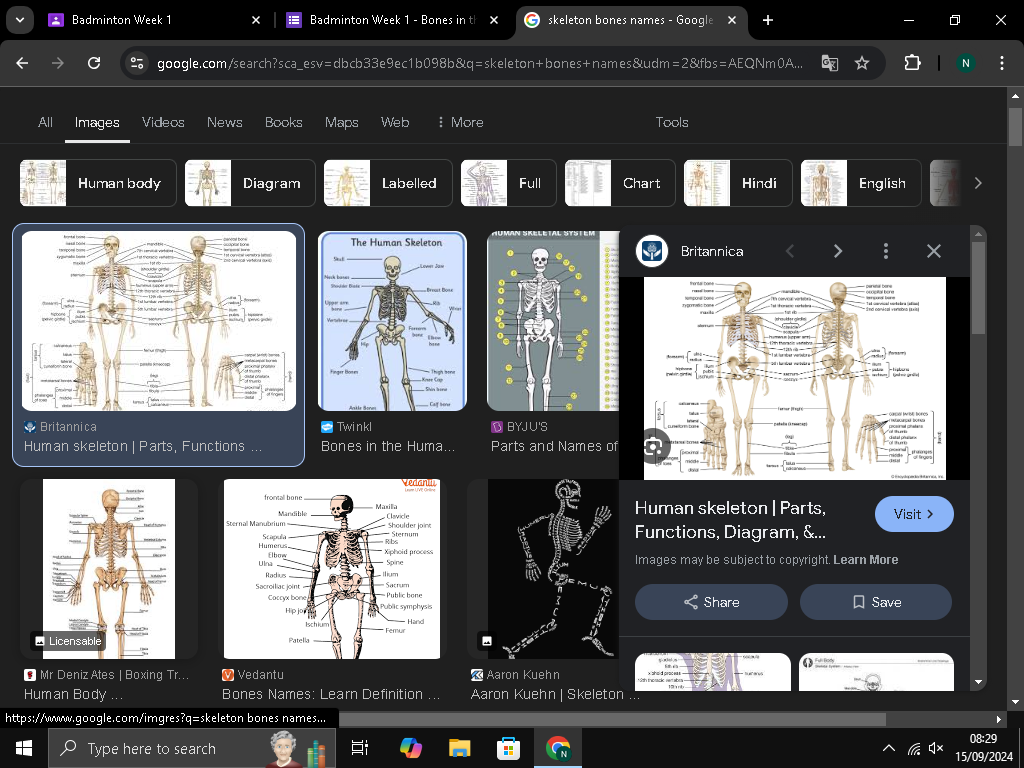Switch to the All results tab

click(x=45, y=122)
